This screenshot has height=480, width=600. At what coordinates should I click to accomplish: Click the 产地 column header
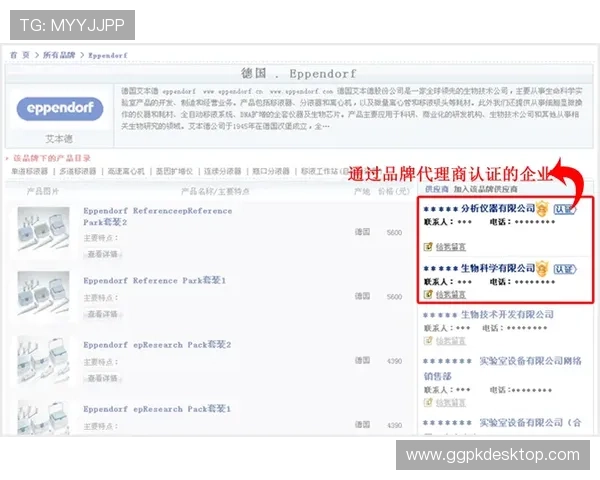point(362,191)
